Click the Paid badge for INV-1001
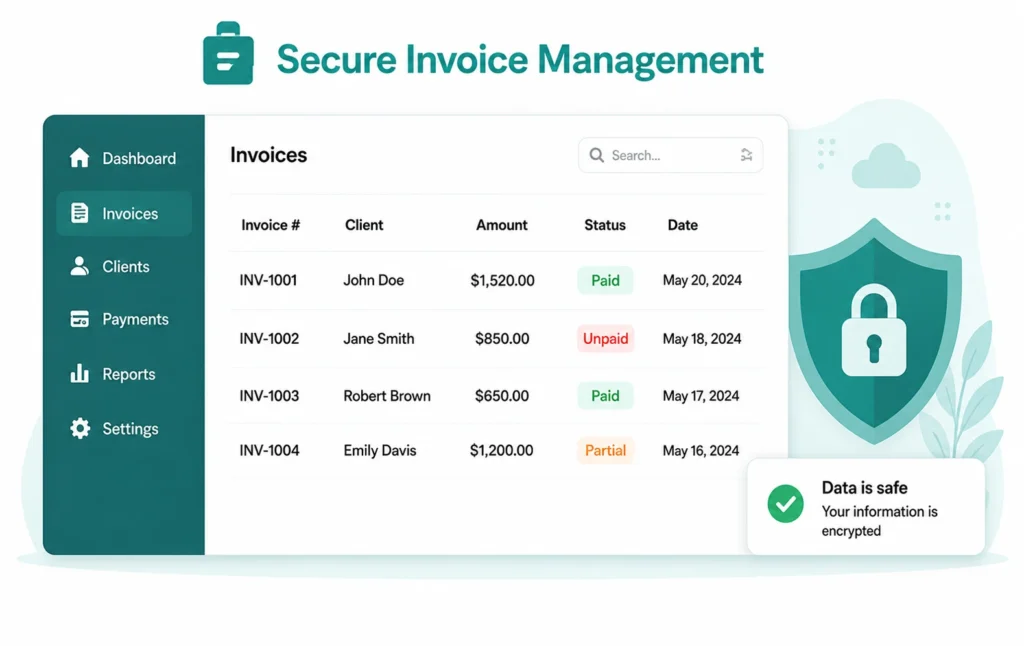Screen dimensions: 1024x646 tap(605, 280)
